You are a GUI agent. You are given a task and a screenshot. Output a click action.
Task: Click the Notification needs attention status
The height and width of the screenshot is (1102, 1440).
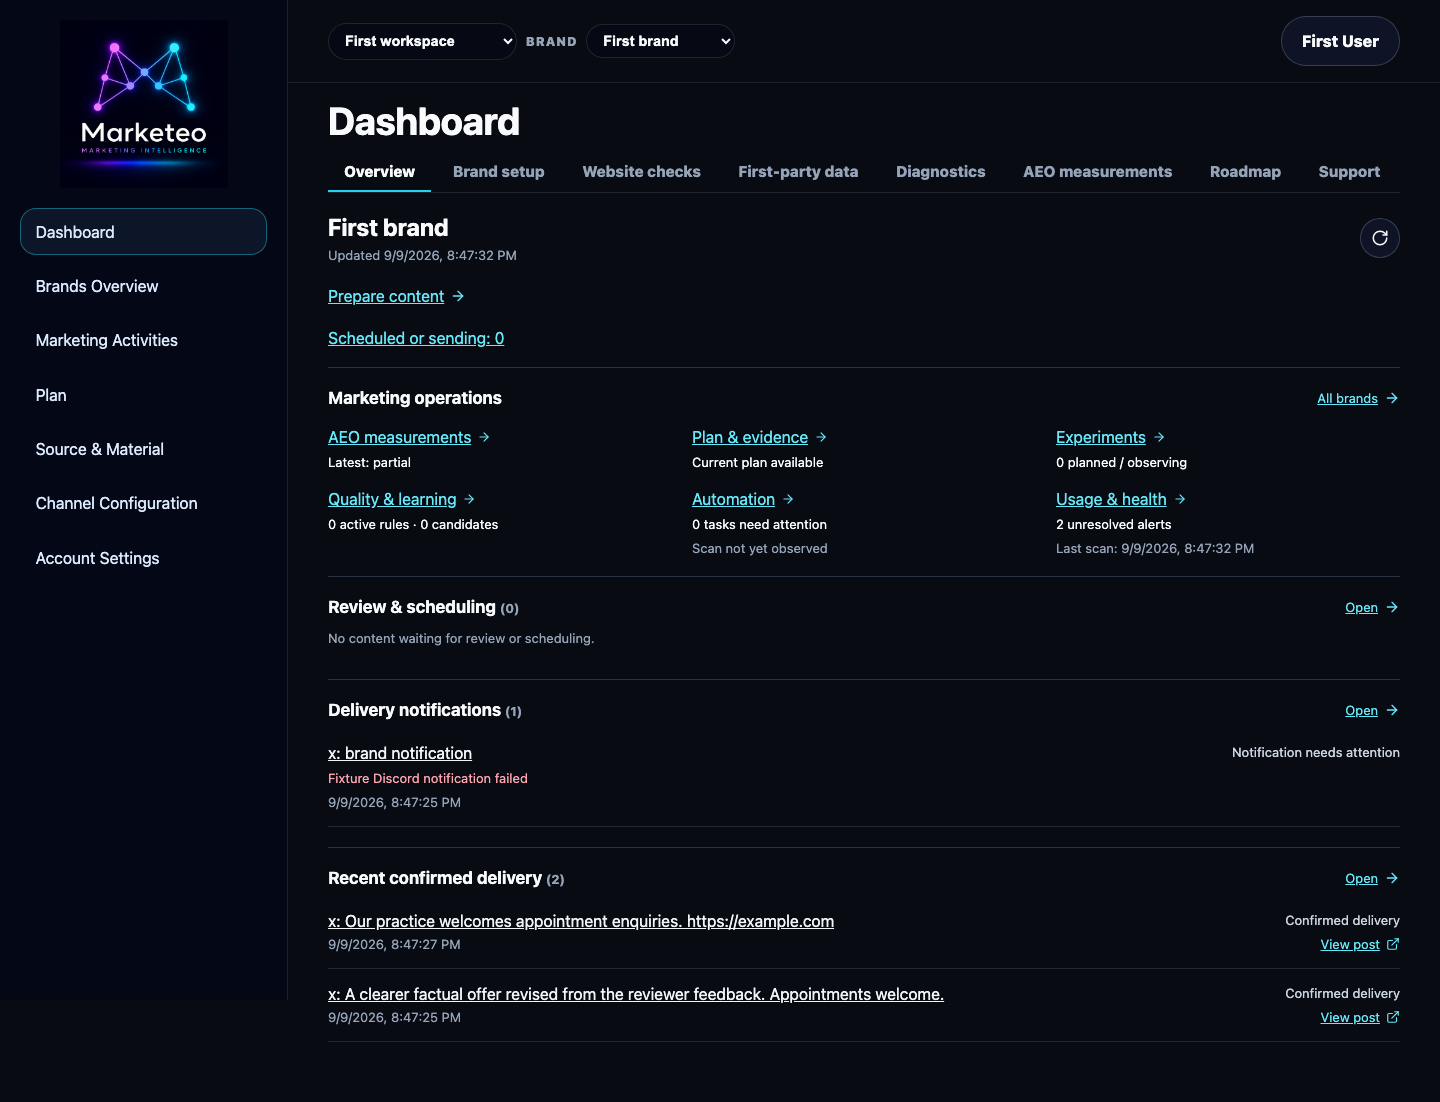click(1316, 752)
